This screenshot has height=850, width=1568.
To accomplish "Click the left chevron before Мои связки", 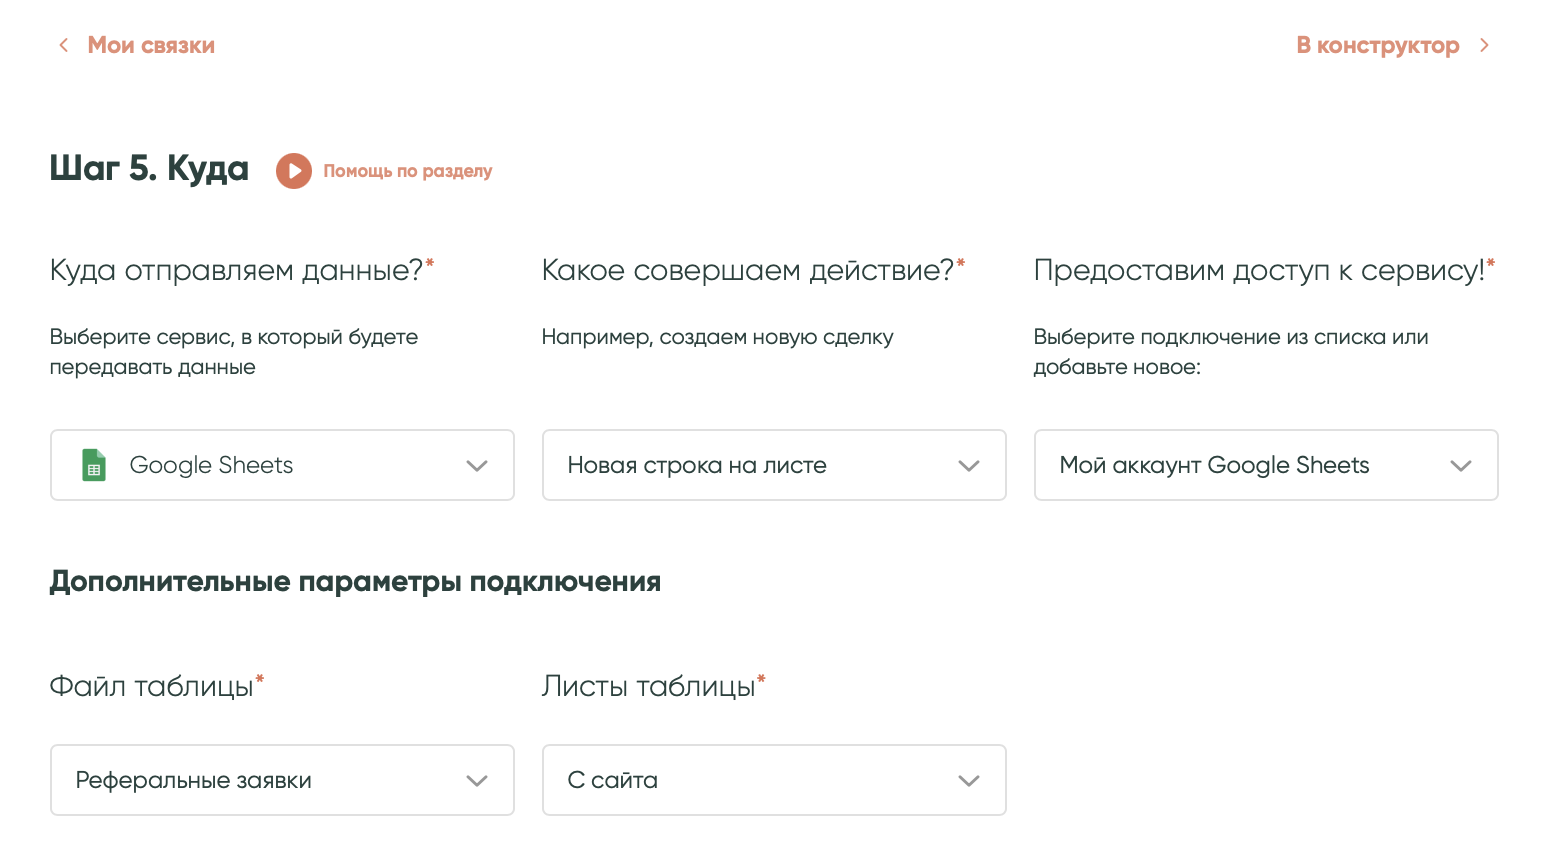I will (x=64, y=45).
